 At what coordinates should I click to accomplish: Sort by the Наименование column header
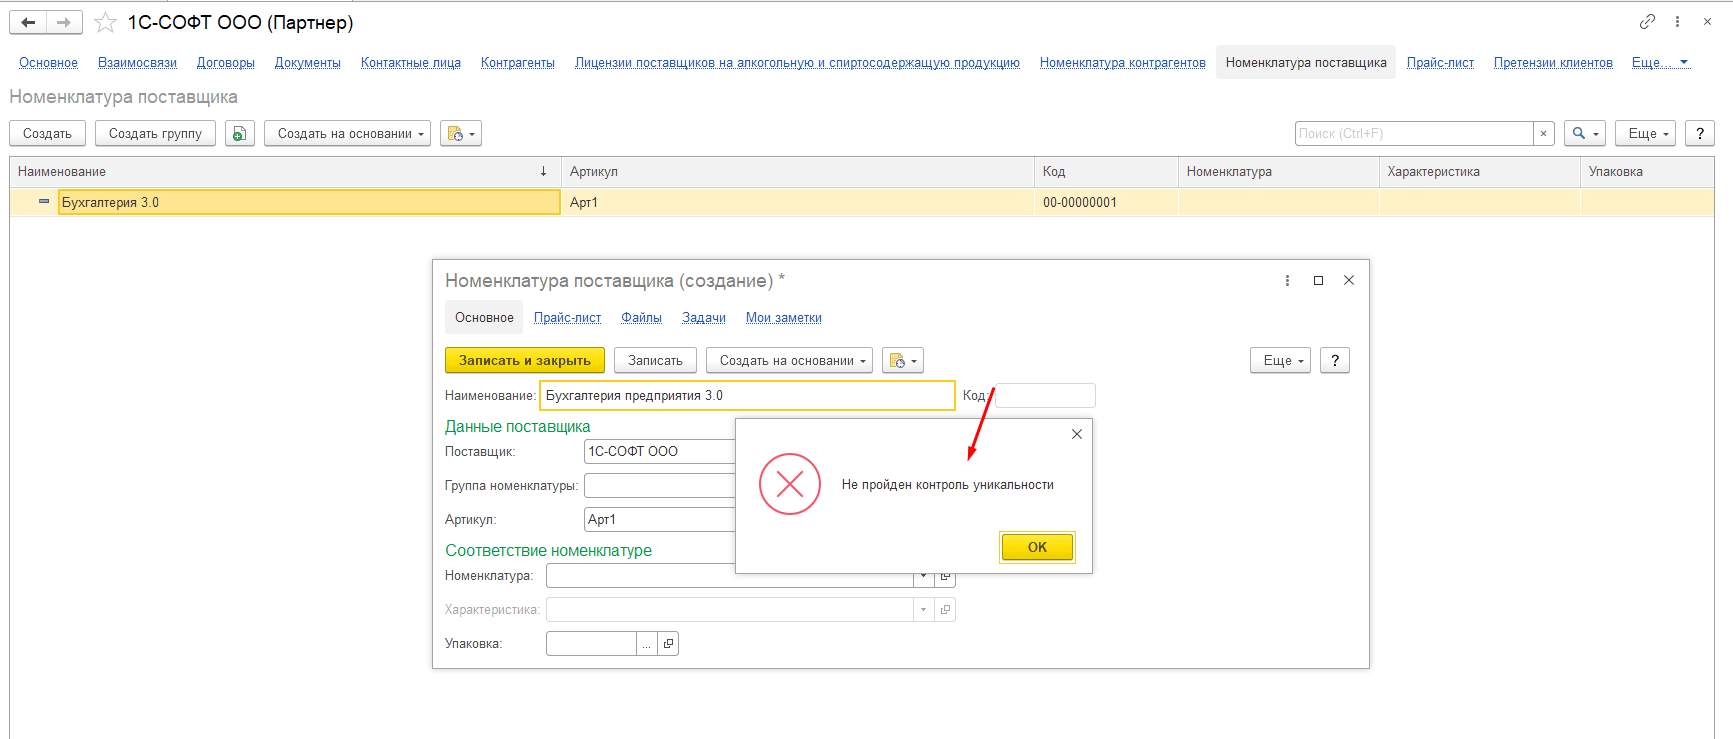(285, 171)
